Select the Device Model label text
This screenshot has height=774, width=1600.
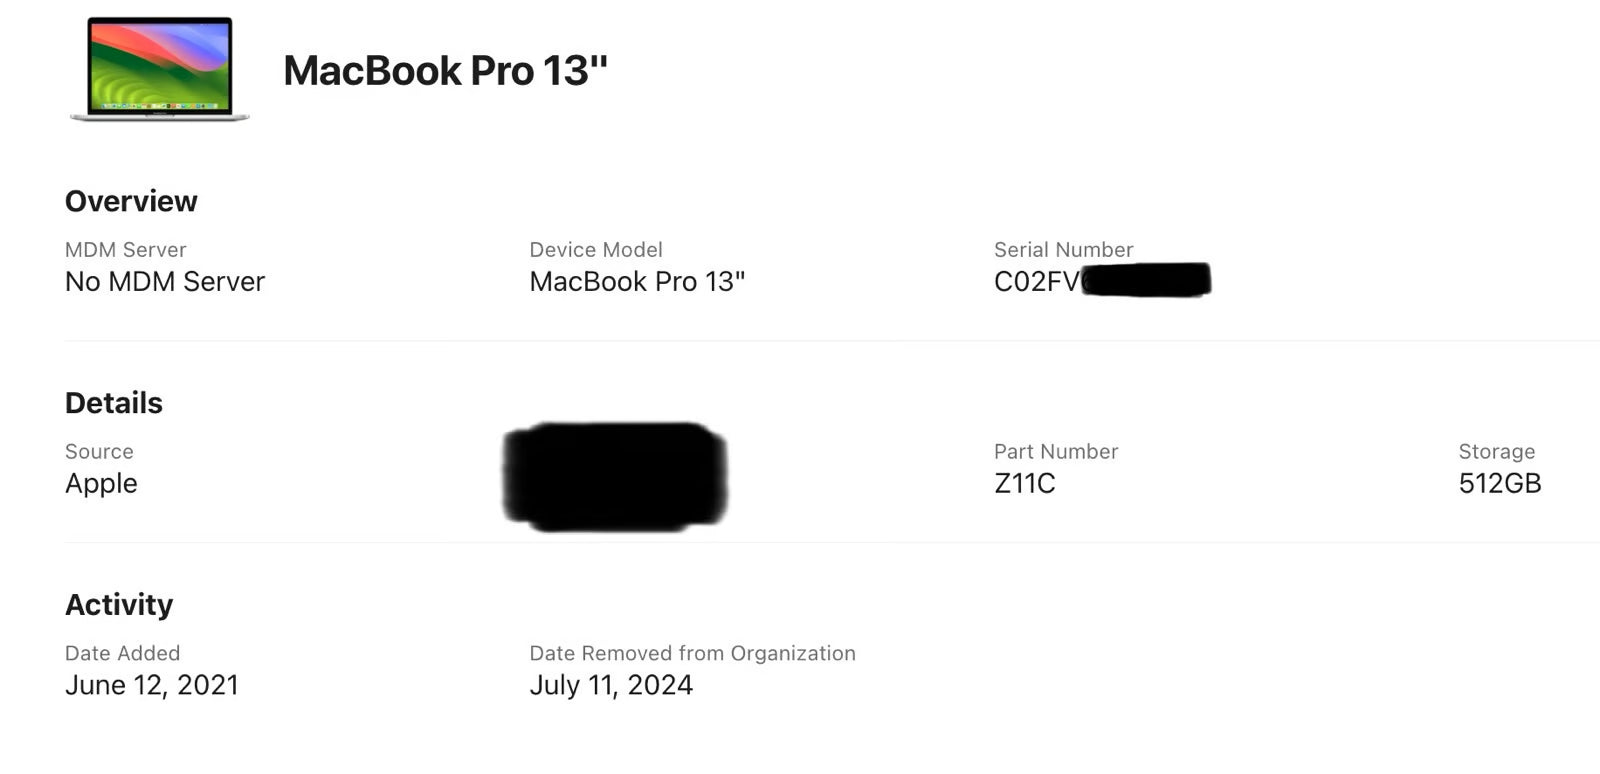[596, 250]
